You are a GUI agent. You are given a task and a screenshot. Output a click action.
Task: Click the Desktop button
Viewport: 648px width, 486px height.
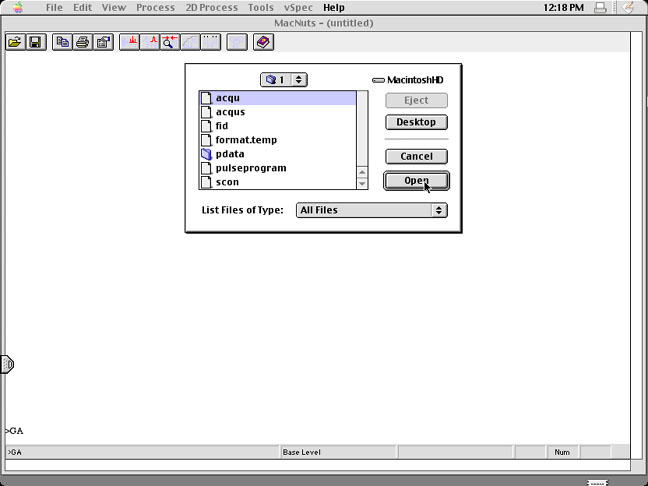pos(416,122)
